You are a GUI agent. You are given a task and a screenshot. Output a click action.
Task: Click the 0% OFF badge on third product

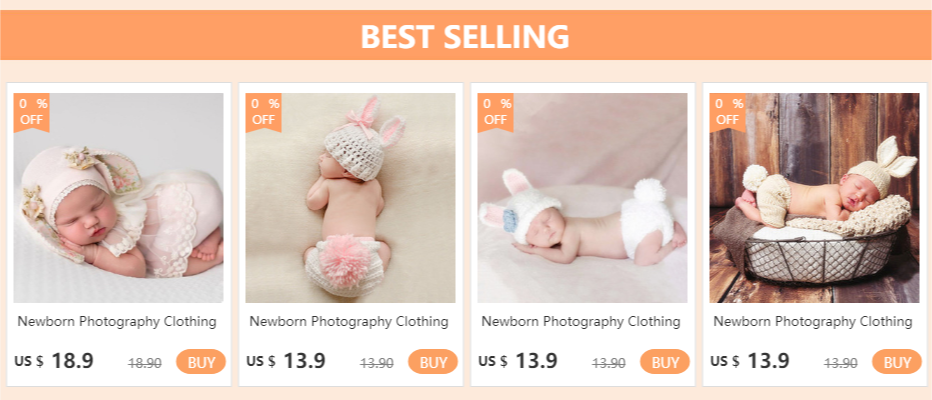coord(495,112)
